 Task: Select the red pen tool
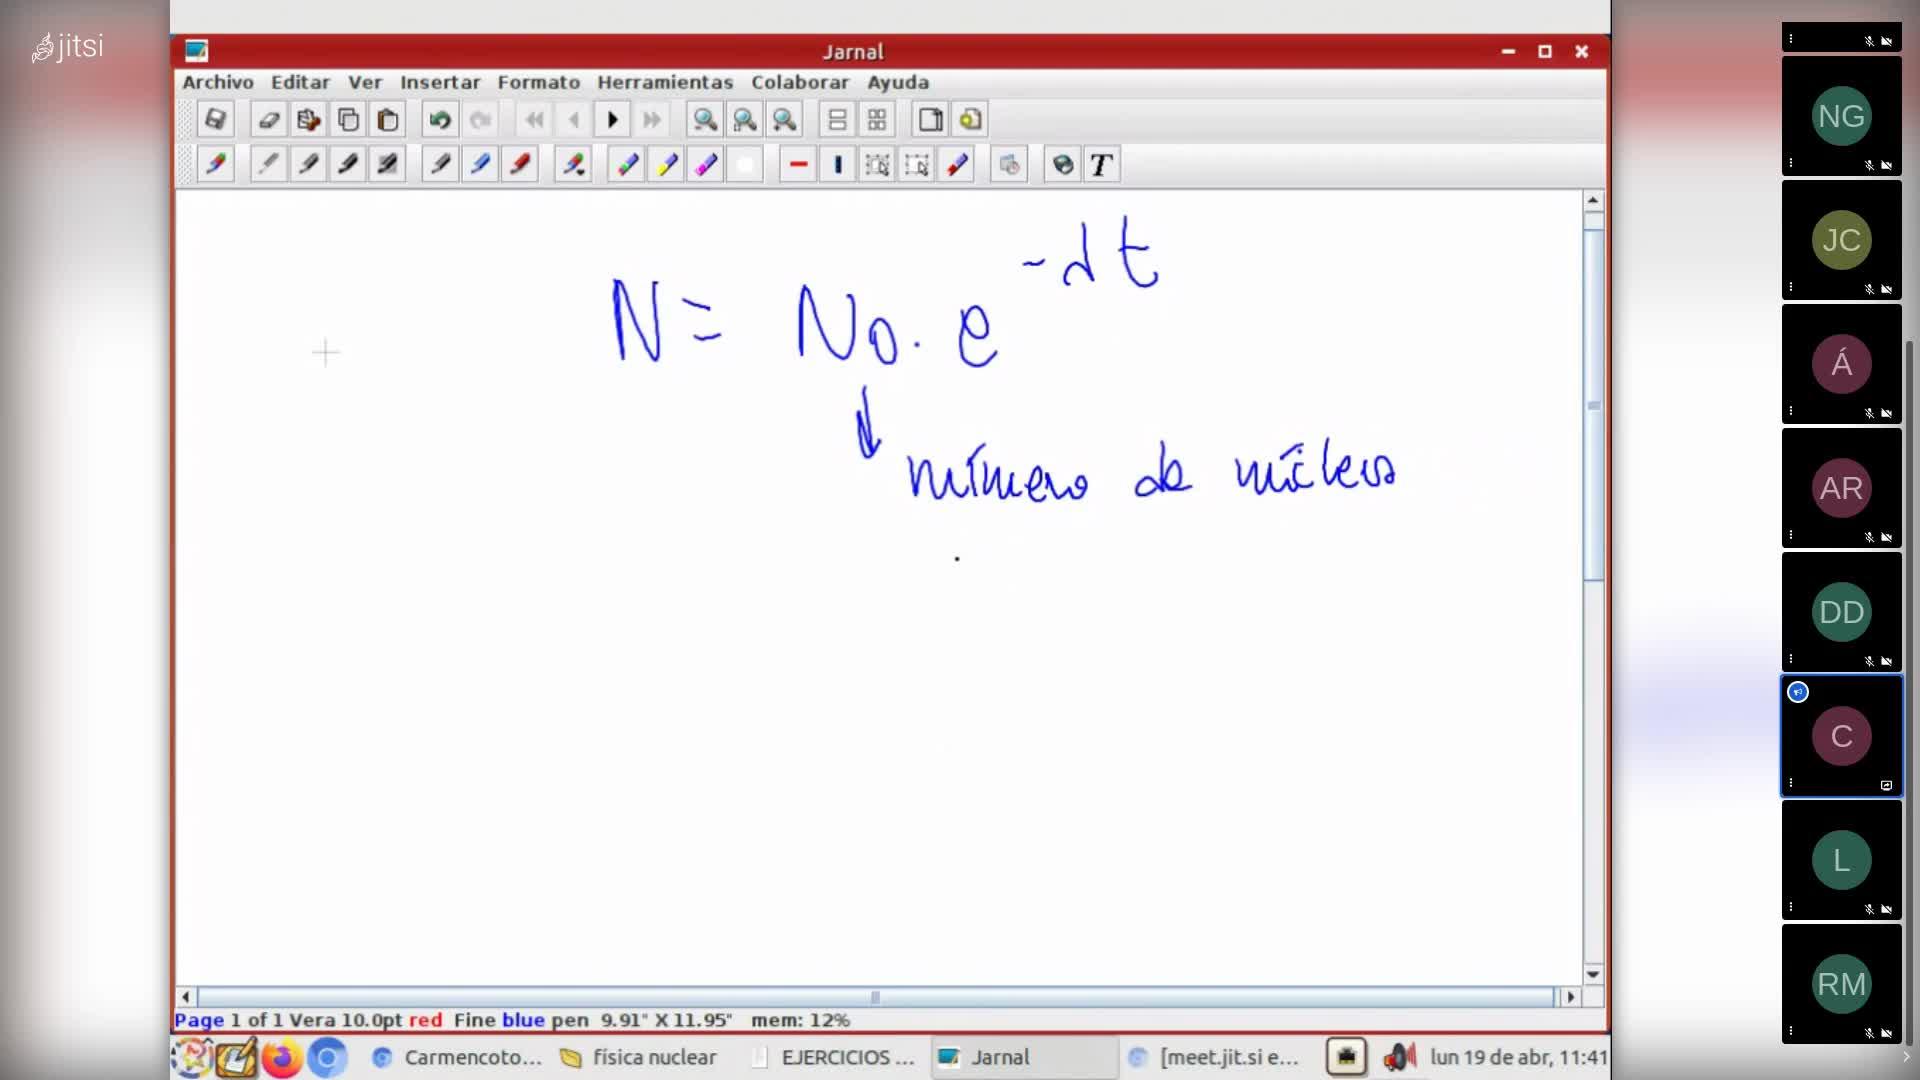pyautogui.click(x=520, y=165)
